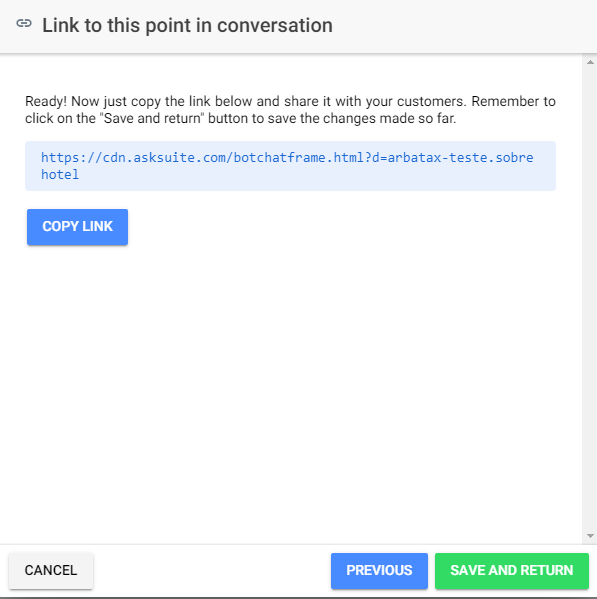The image size is (597, 599).
Task: Click the 'Link to this point in conversation' title
Action: point(187,25)
